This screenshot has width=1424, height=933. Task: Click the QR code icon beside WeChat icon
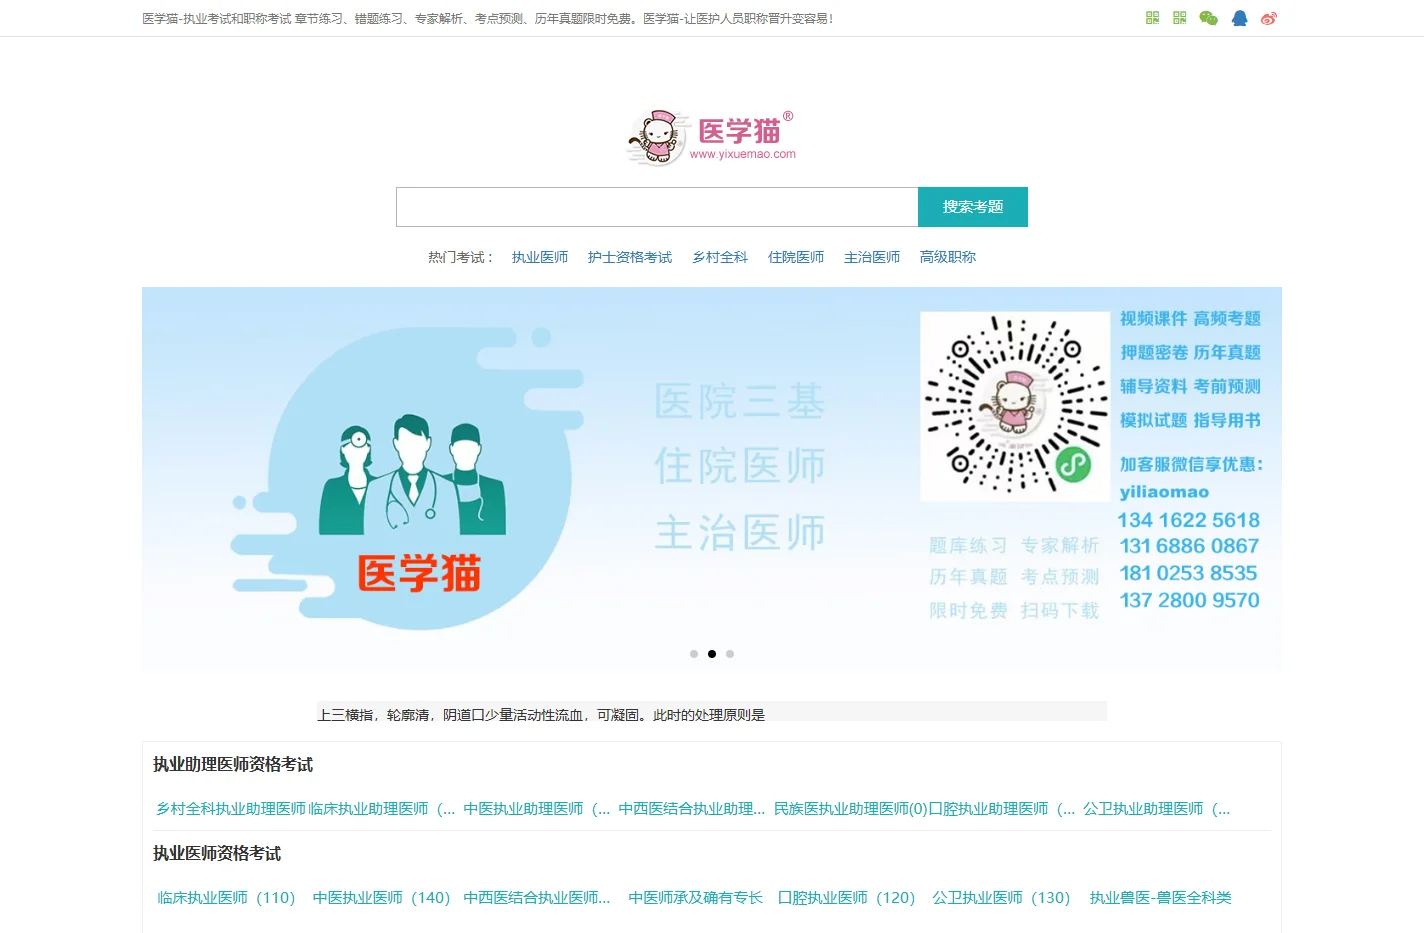point(1180,18)
